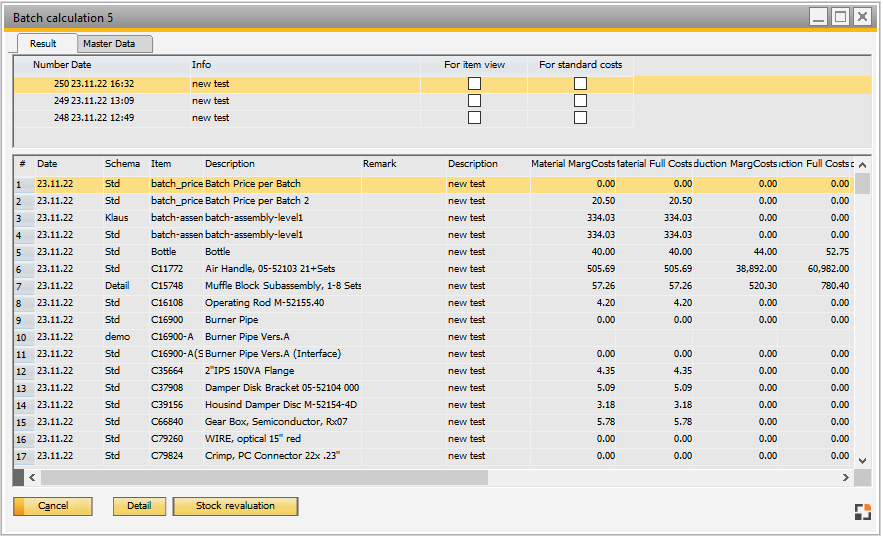Switch to the Master Data tab
883x537 pixels.
[116, 44]
